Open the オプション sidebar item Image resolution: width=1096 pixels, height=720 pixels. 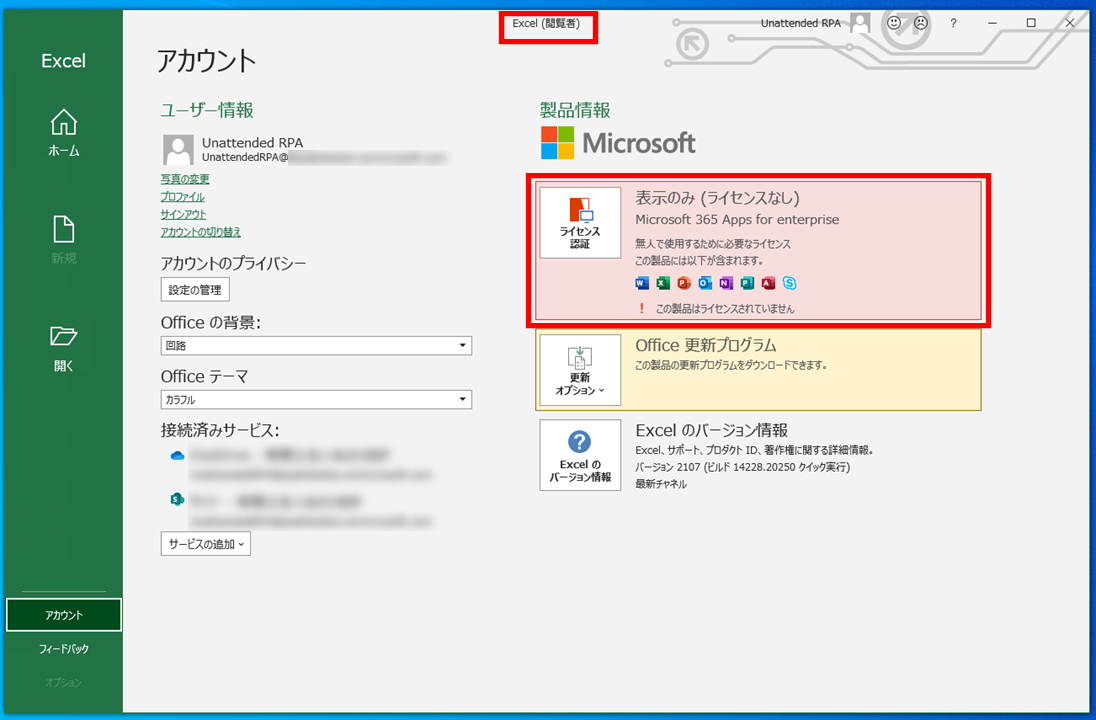(x=64, y=682)
